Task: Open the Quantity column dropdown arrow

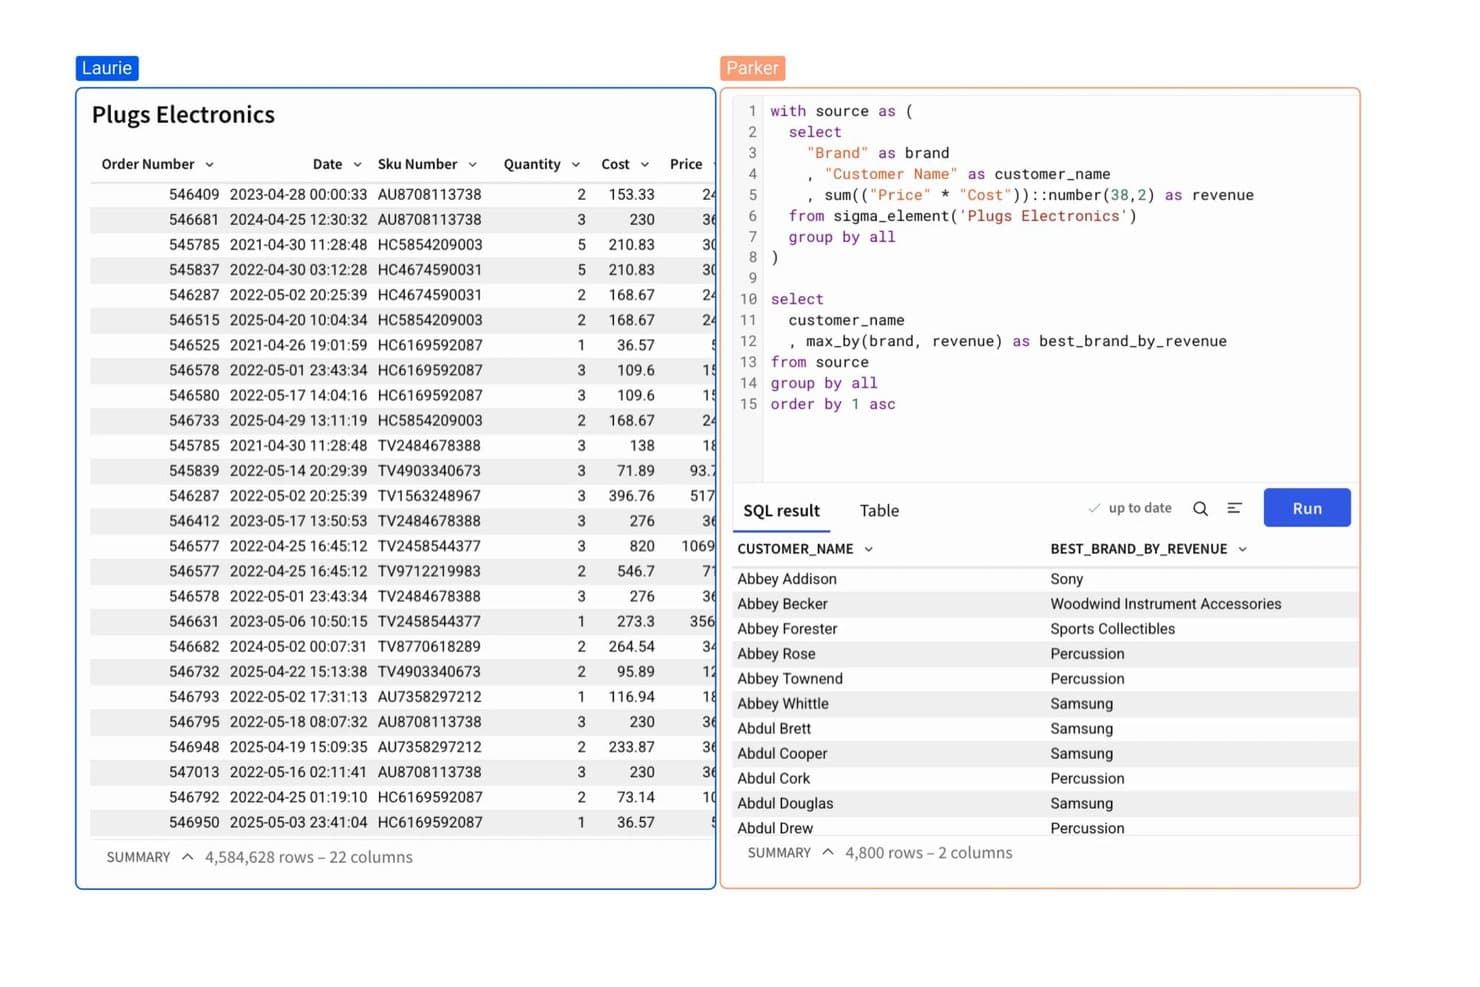Action: click(576, 165)
